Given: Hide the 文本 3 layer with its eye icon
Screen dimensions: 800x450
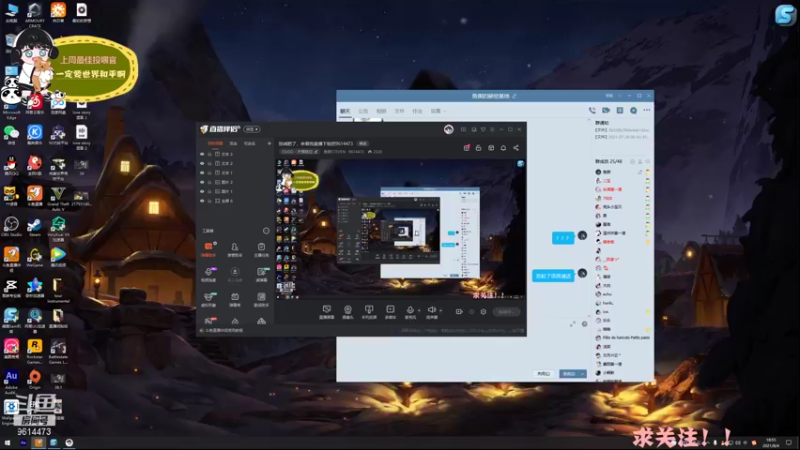Looking at the screenshot, I should coord(202,154).
